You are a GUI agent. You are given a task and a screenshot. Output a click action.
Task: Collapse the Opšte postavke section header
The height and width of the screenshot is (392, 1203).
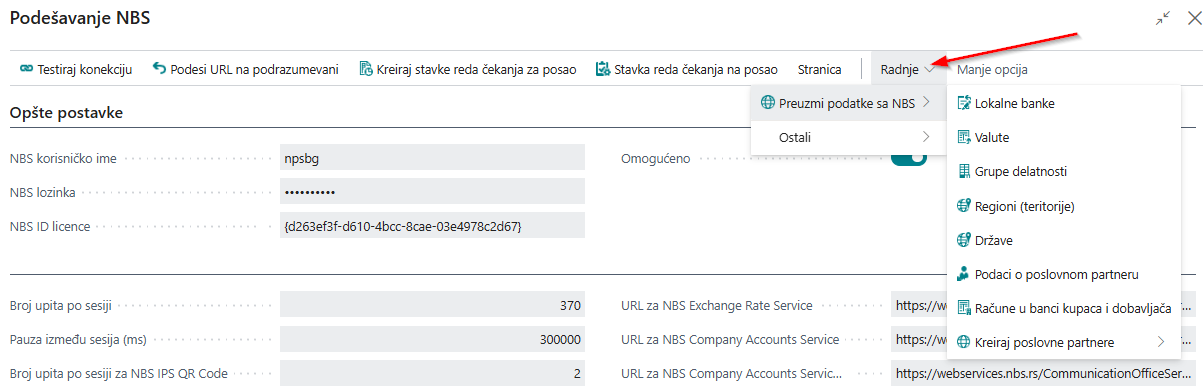[66, 113]
